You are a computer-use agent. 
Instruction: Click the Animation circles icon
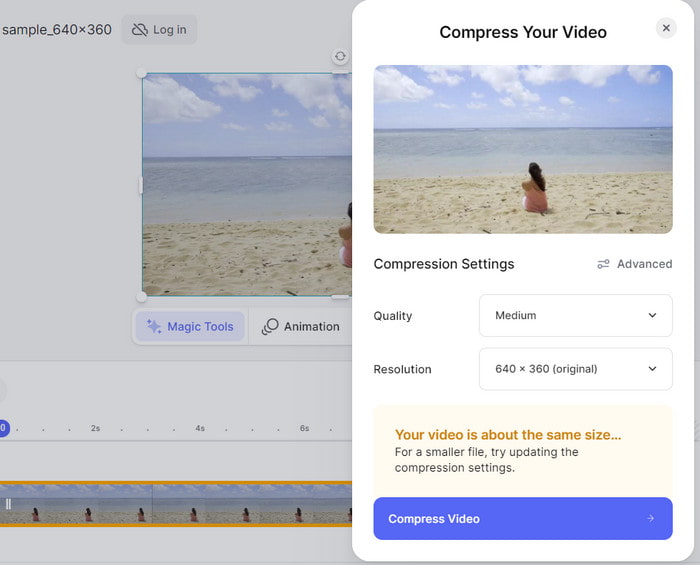(x=270, y=327)
